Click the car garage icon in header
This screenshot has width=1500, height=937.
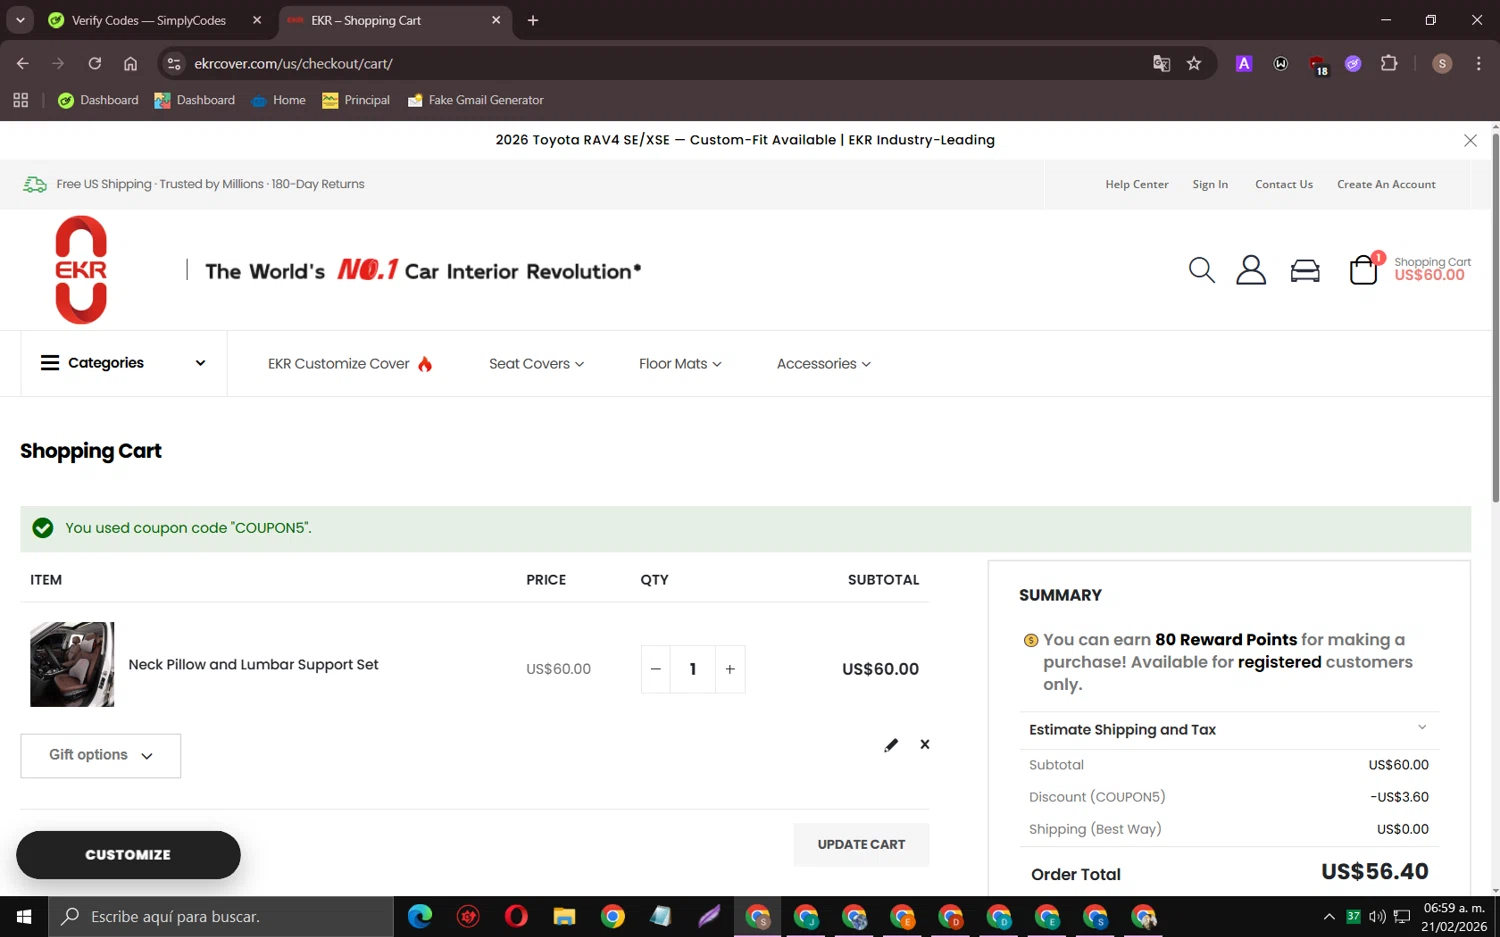click(1305, 270)
